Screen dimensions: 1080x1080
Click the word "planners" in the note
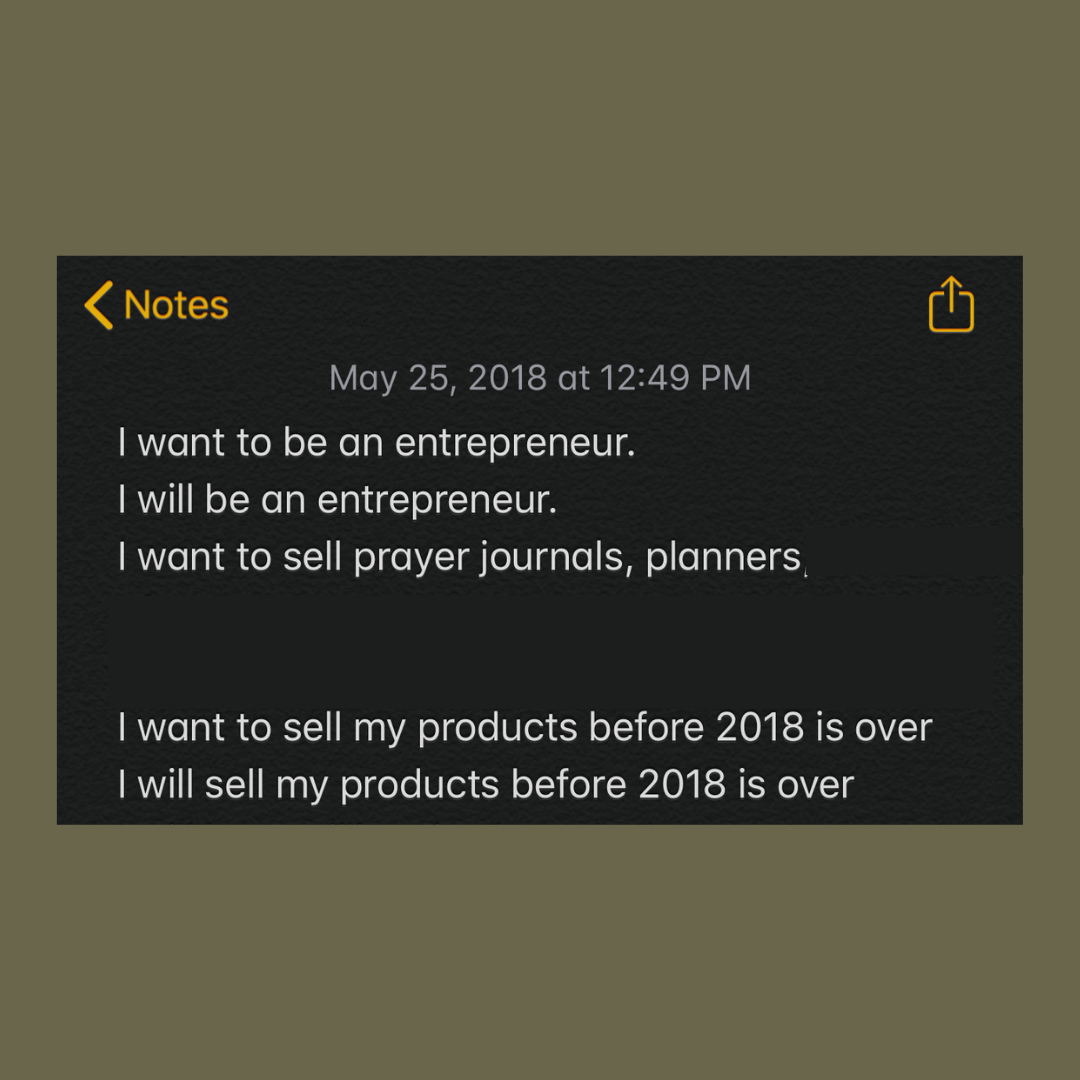723,558
